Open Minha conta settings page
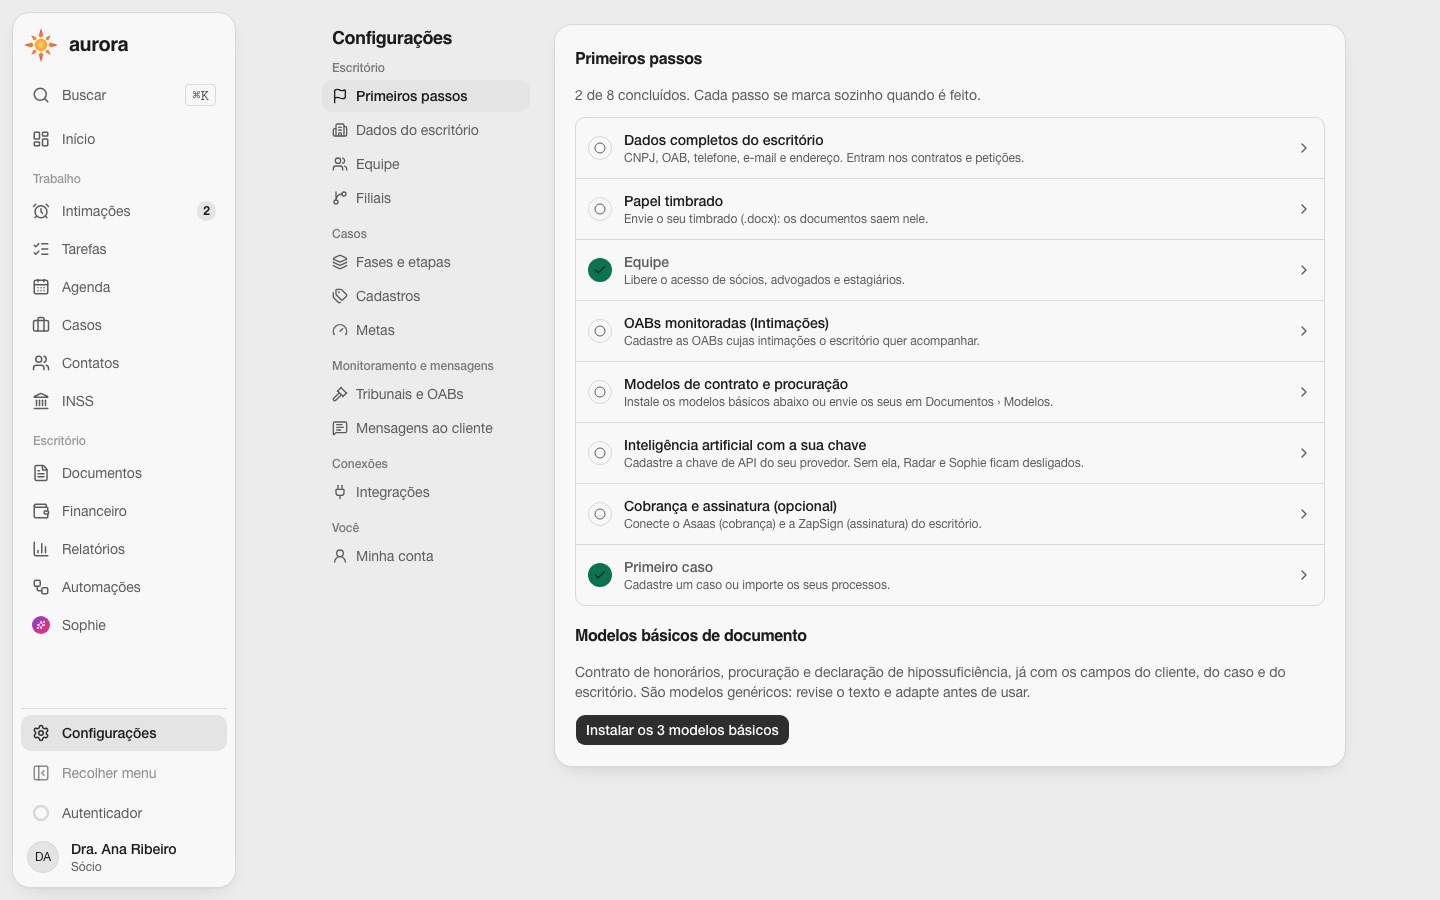Image resolution: width=1440 pixels, height=900 pixels. point(426,556)
